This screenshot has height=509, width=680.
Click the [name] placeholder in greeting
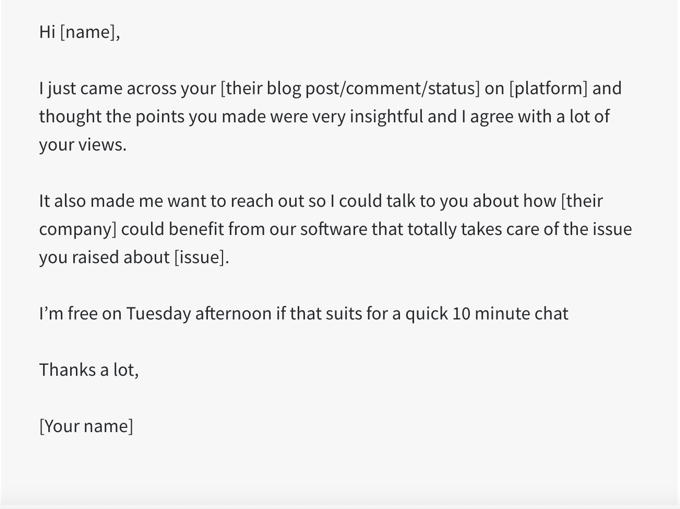(90, 32)
